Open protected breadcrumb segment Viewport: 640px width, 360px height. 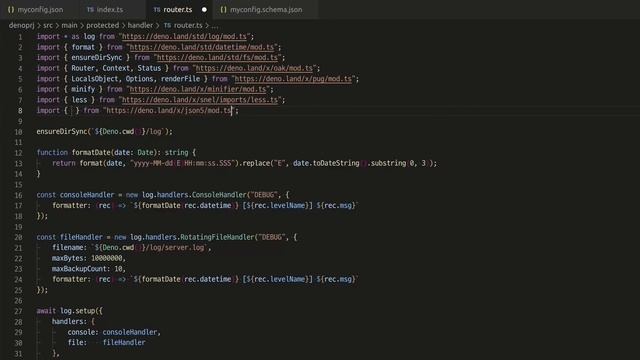102,25
